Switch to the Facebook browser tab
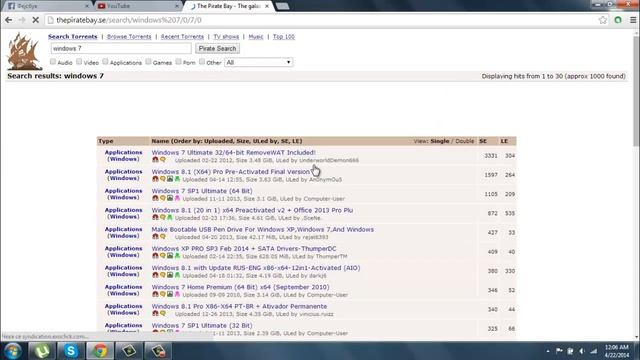The image size is (640, 360). click(x=48, y=6)
